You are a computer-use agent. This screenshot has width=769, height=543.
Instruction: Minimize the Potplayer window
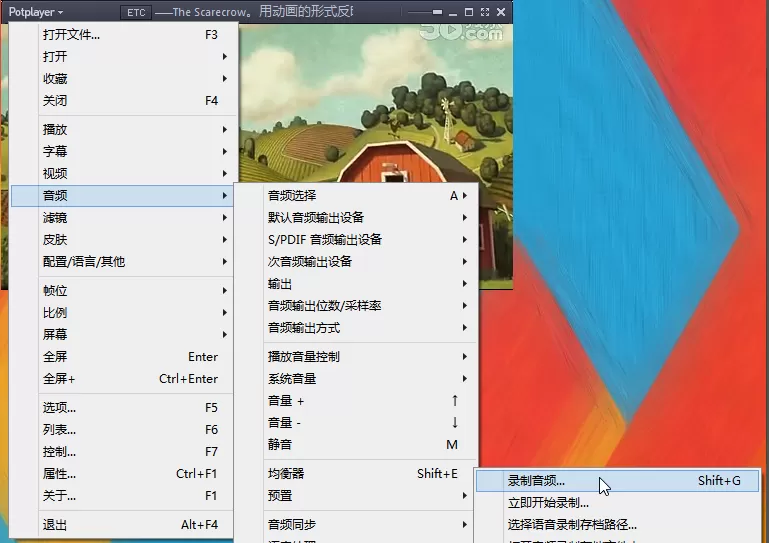[x=453, y=14]
